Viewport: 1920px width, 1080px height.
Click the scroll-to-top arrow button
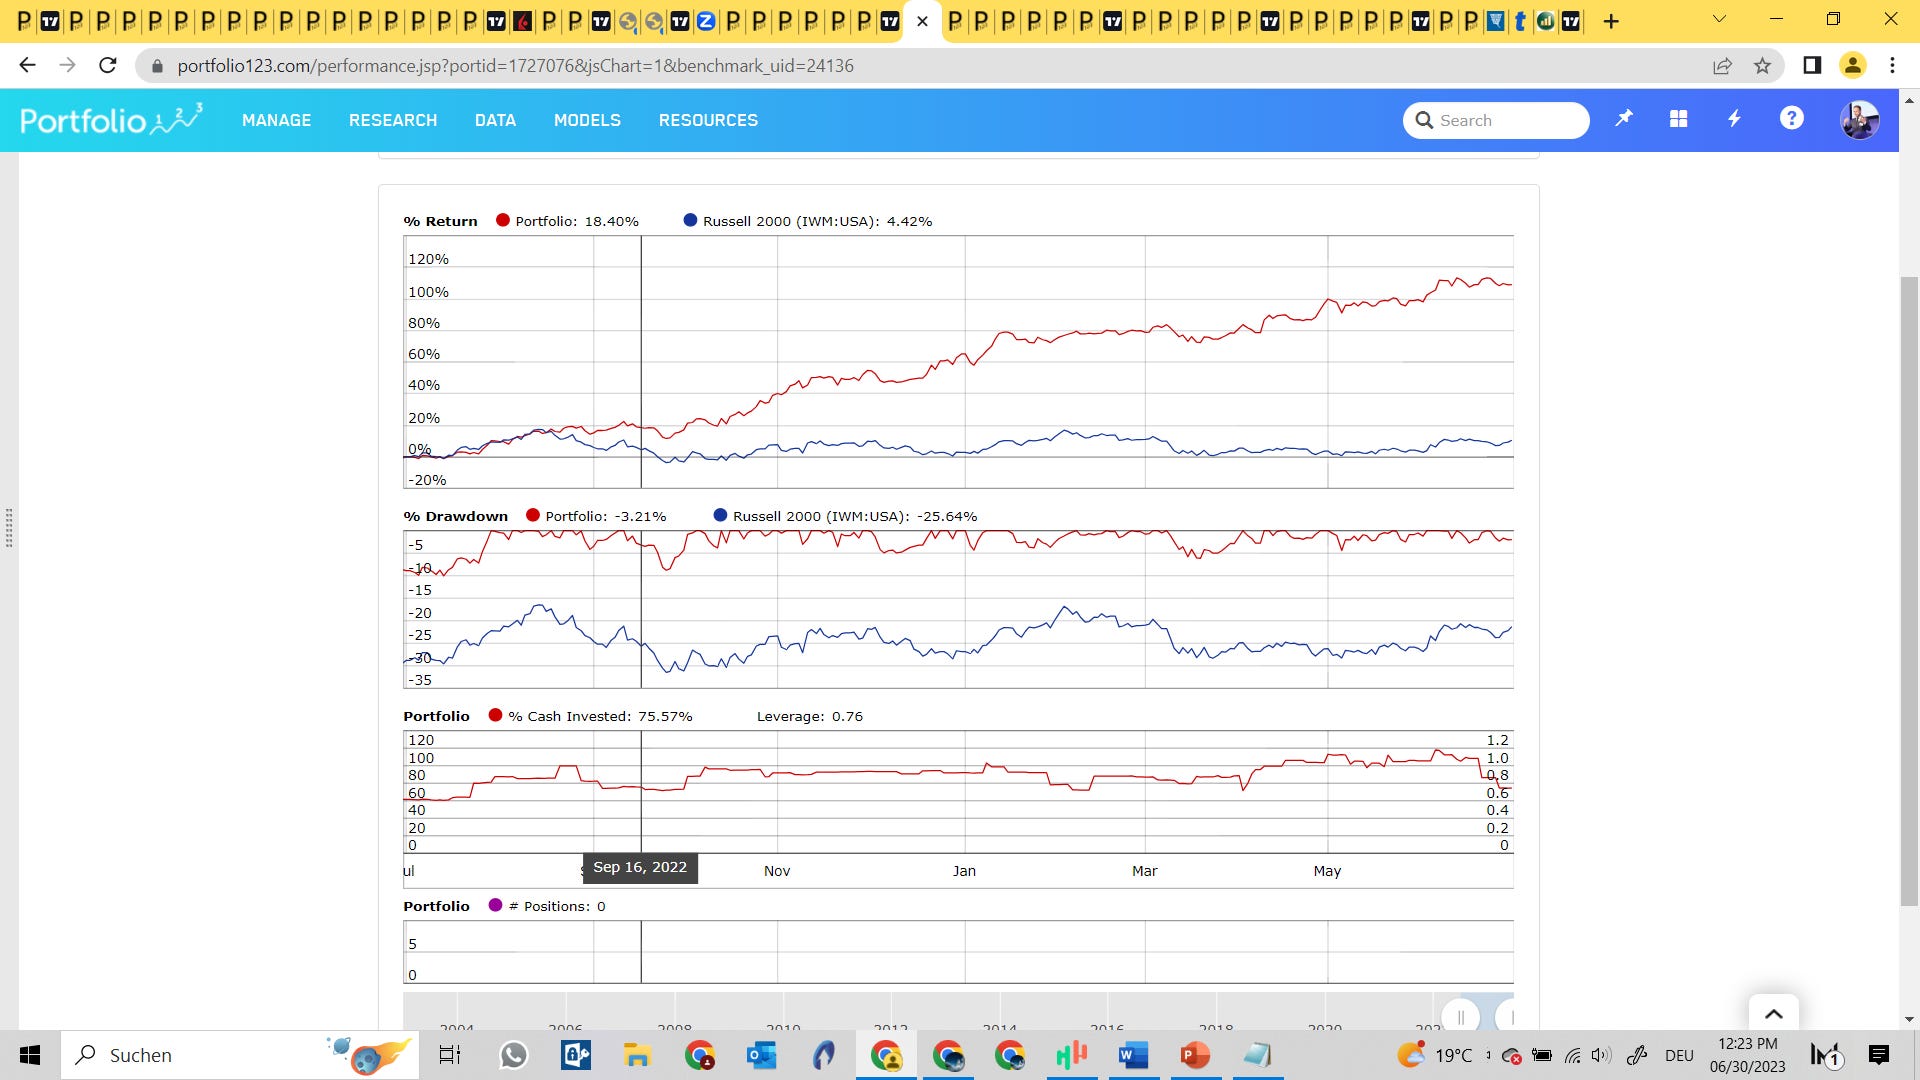click(1773, 1014)
